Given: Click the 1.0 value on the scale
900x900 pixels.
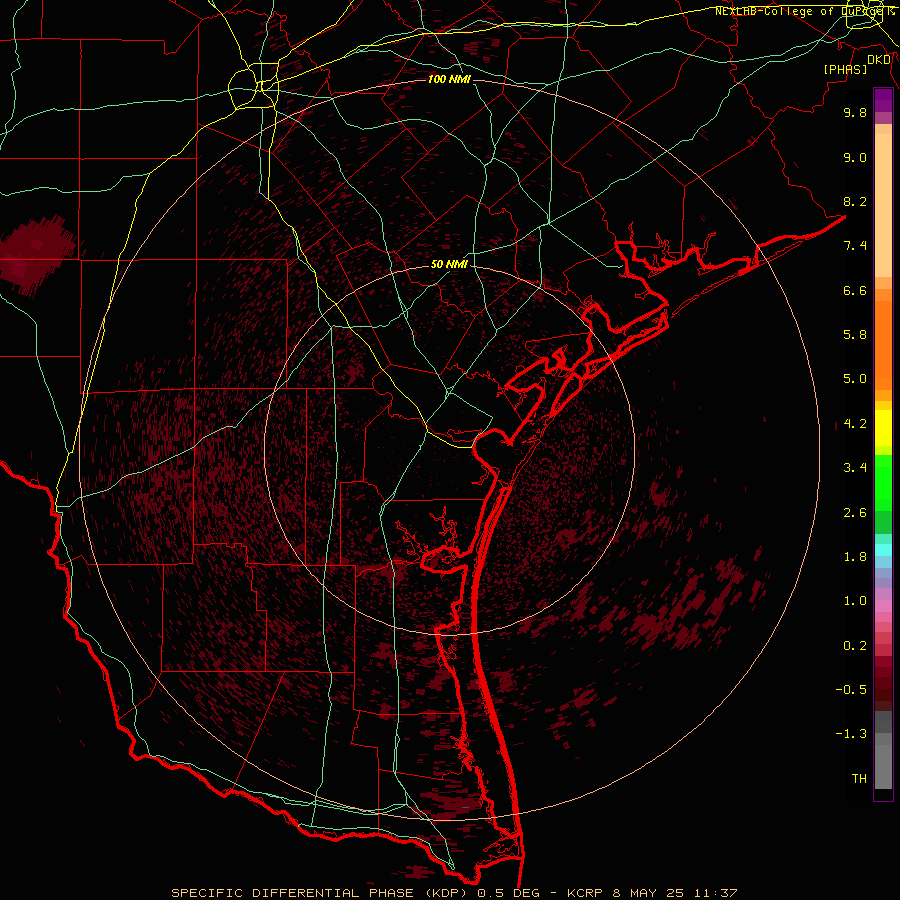Looking at the screenshot, I should (x=855, y=601).
